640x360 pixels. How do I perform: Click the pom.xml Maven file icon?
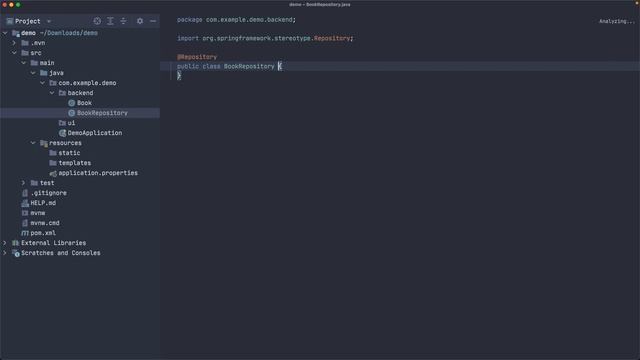pyautogui.click(x=25, y=233)
